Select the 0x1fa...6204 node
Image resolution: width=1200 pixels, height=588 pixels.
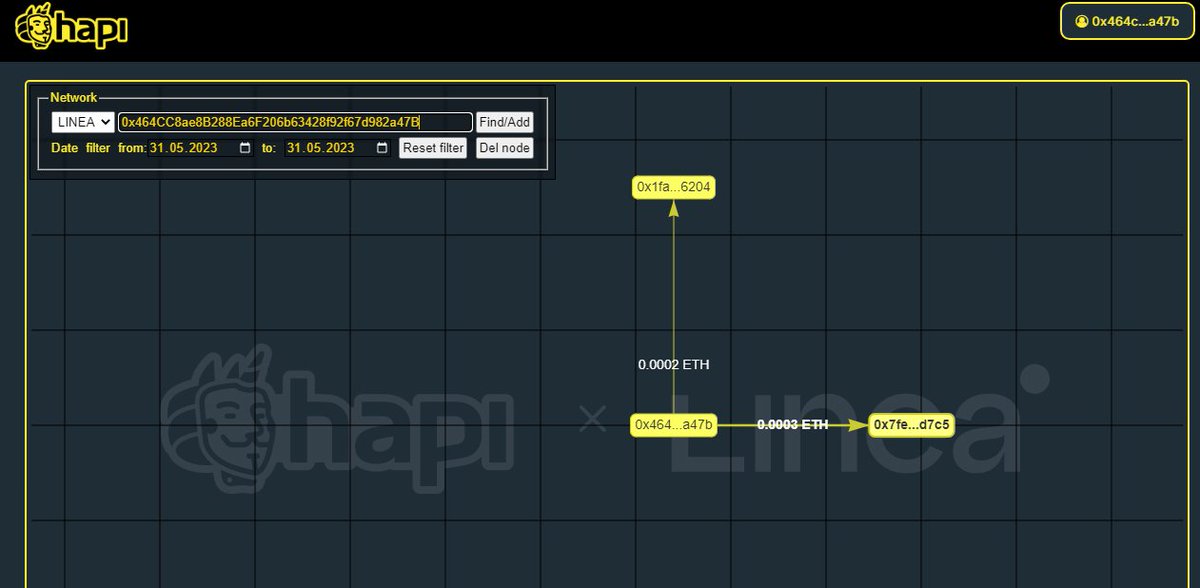tap(674, 187)
